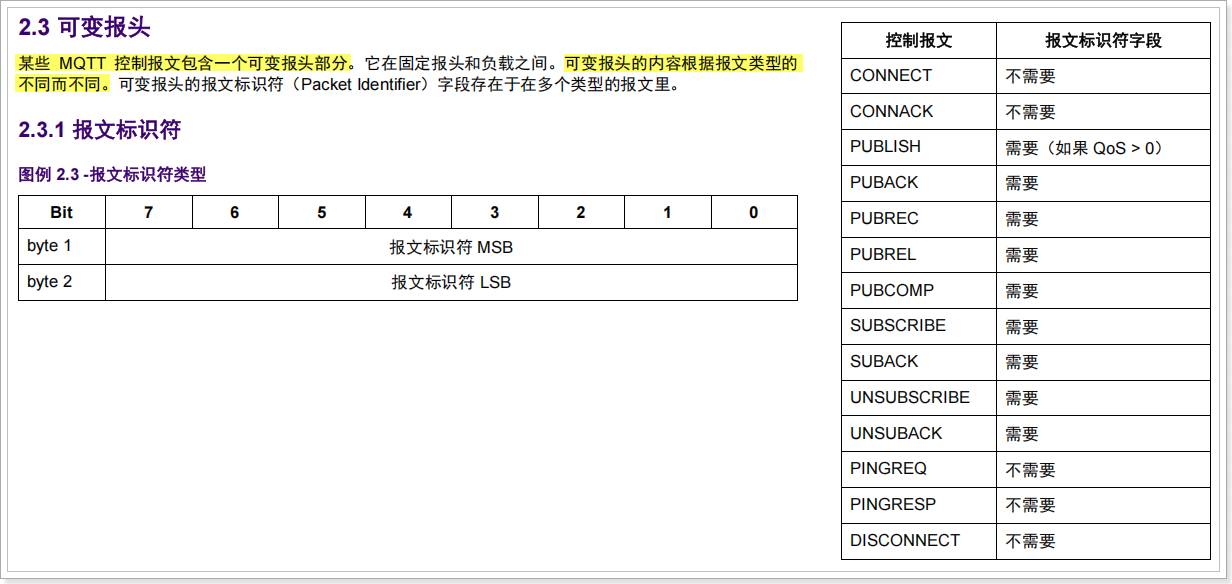Click the PUBREC cell
The height and width of the screenshot is (584, 1232).
point(919,219)
